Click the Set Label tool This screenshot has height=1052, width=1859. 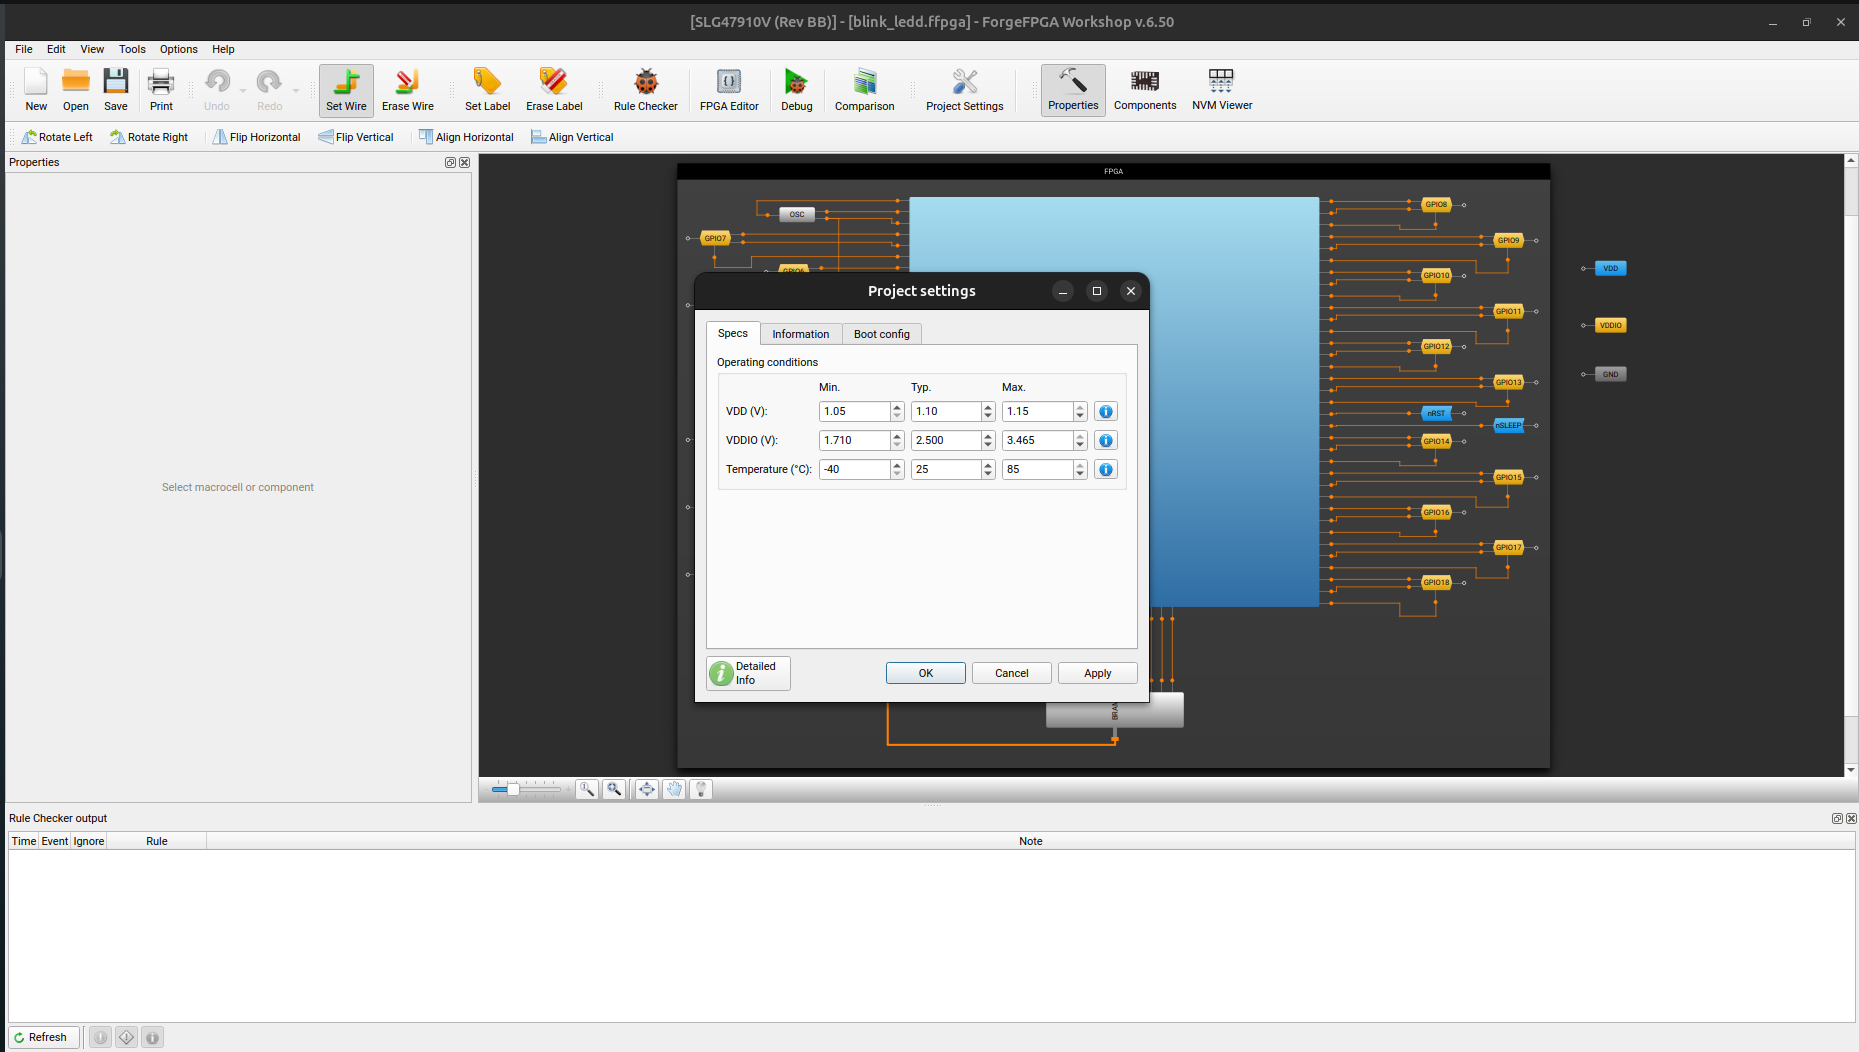click(487, 90)
